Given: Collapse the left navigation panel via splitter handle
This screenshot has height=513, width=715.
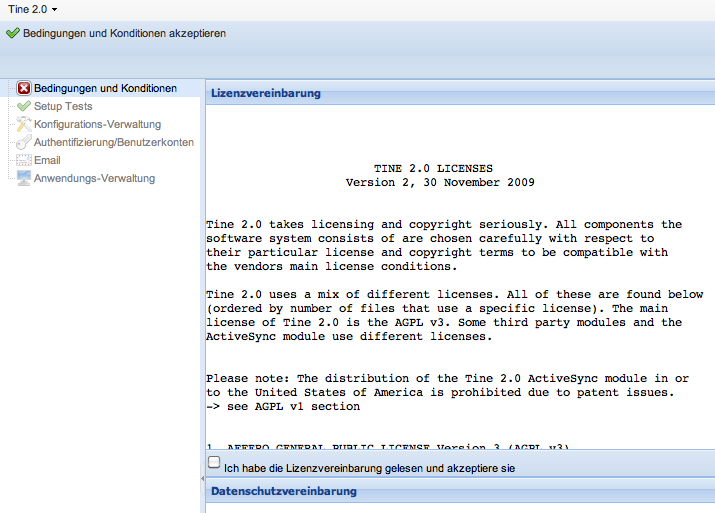Looking at the screenshot, I should tap(202, 480).
